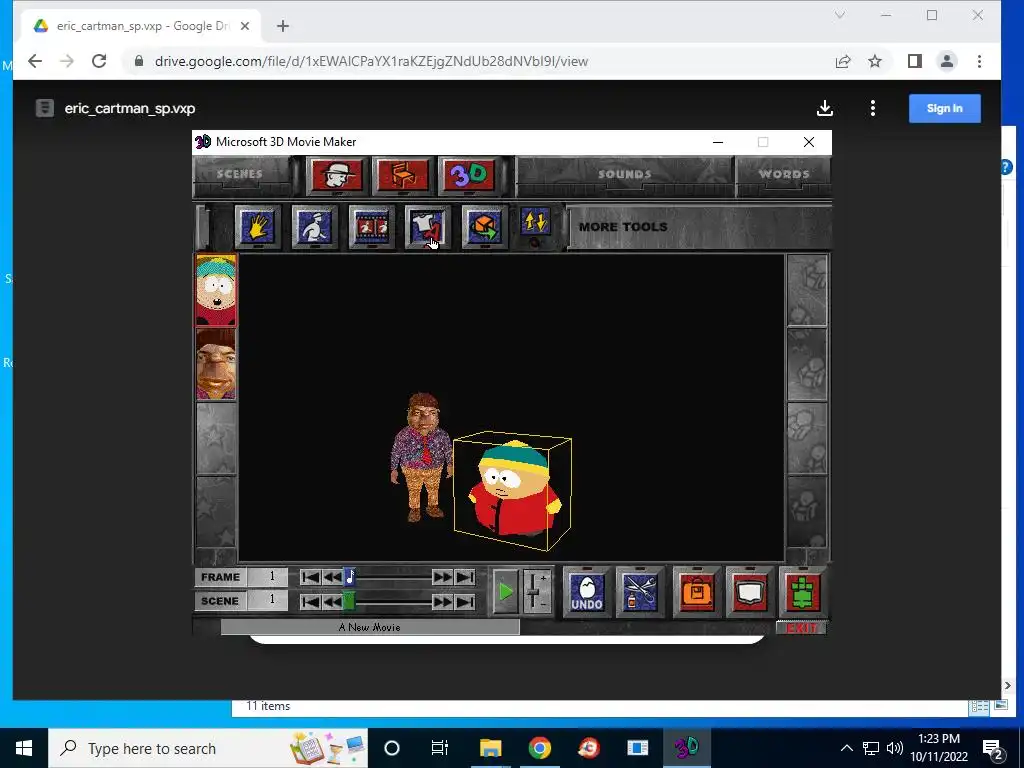Open File Explorer from taskbar
Screen dimensions: 1024x768
pos(490,748)
